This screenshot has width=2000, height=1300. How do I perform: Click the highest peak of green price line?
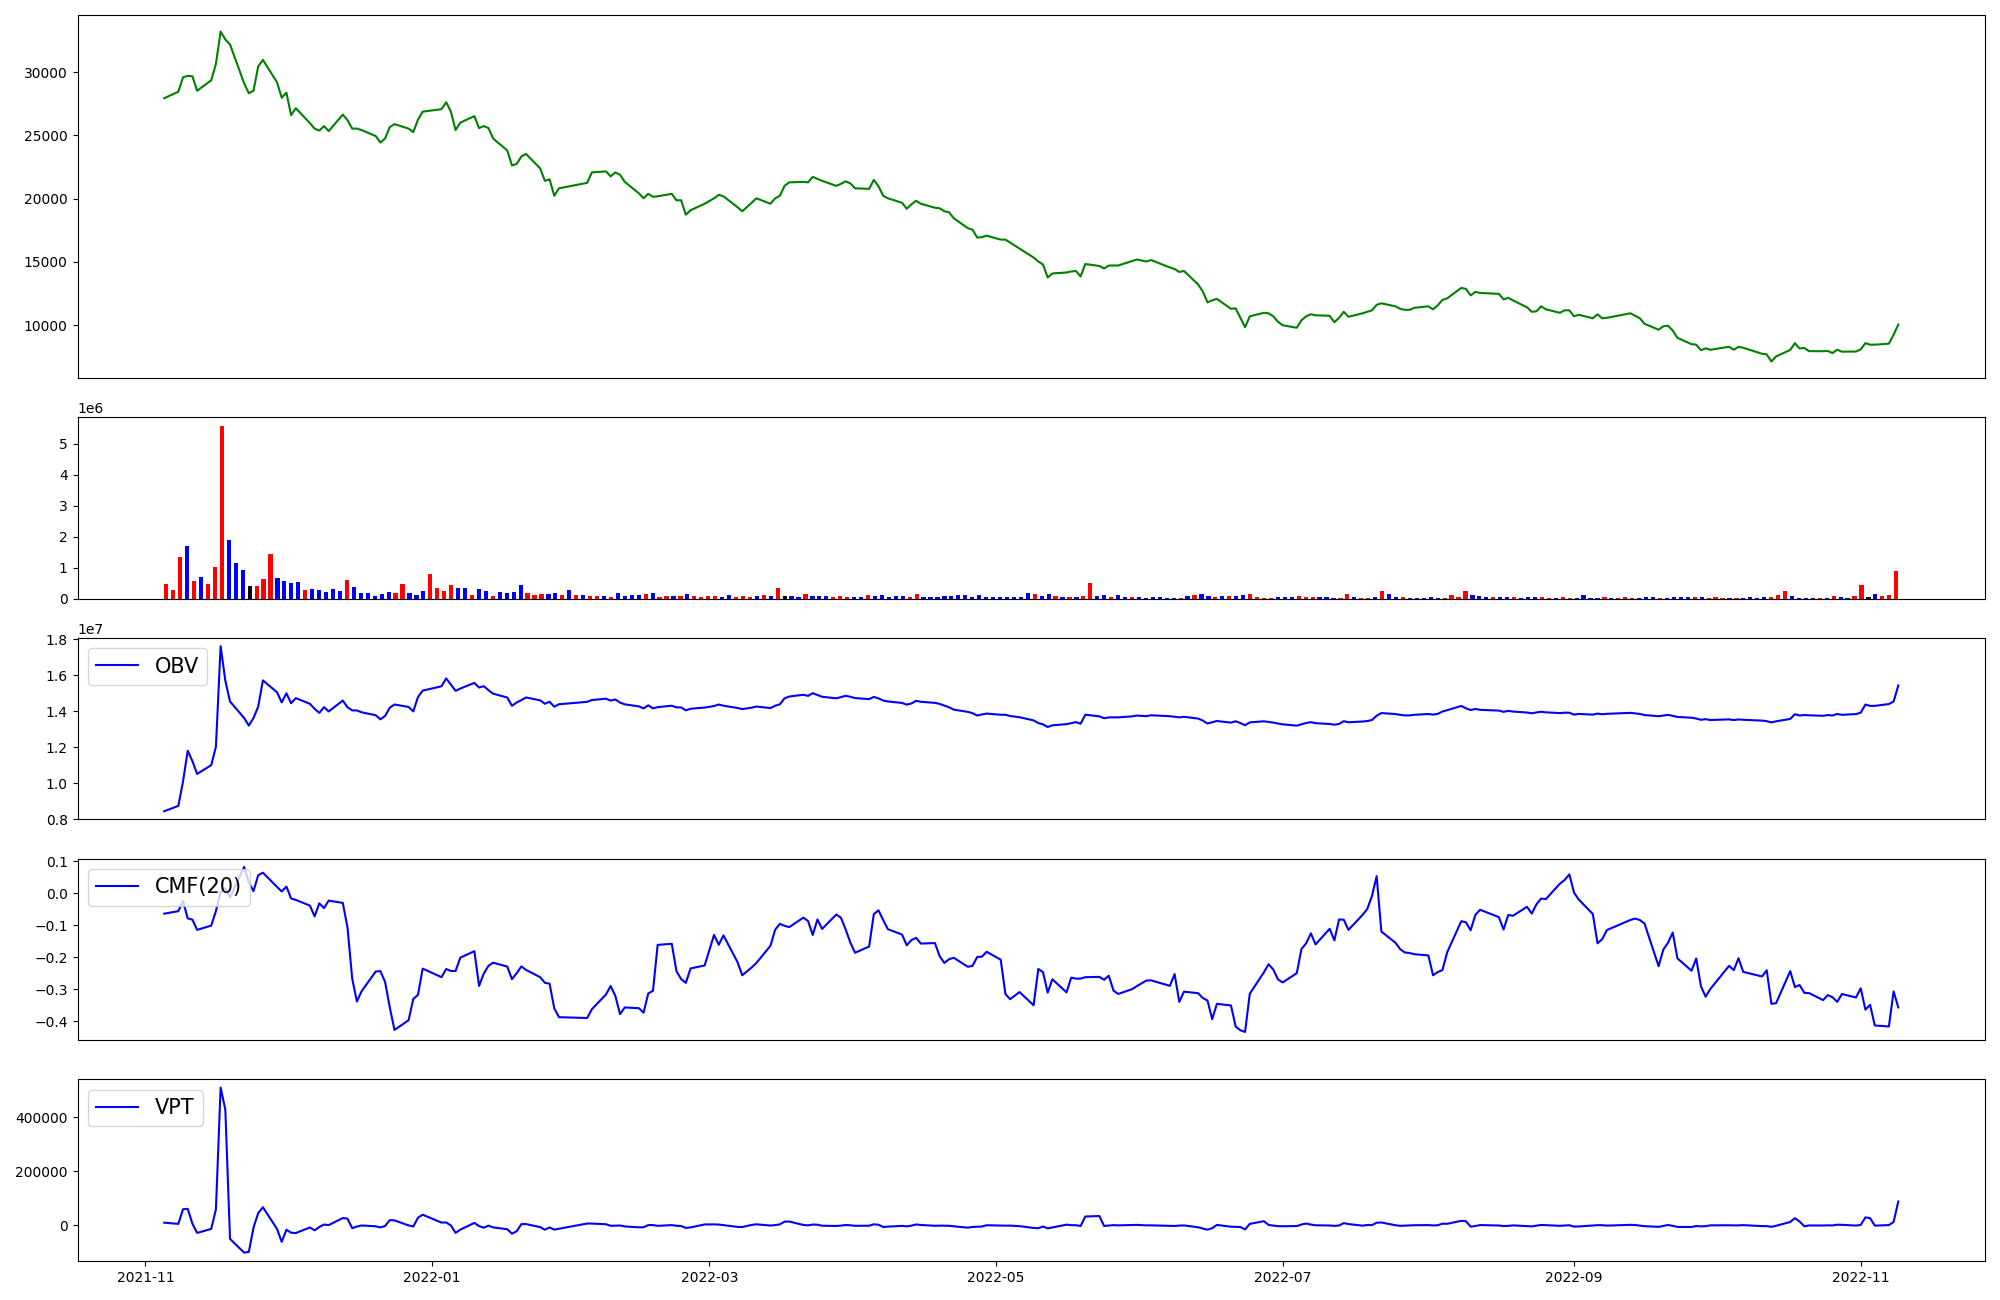(x=221, y=32)
